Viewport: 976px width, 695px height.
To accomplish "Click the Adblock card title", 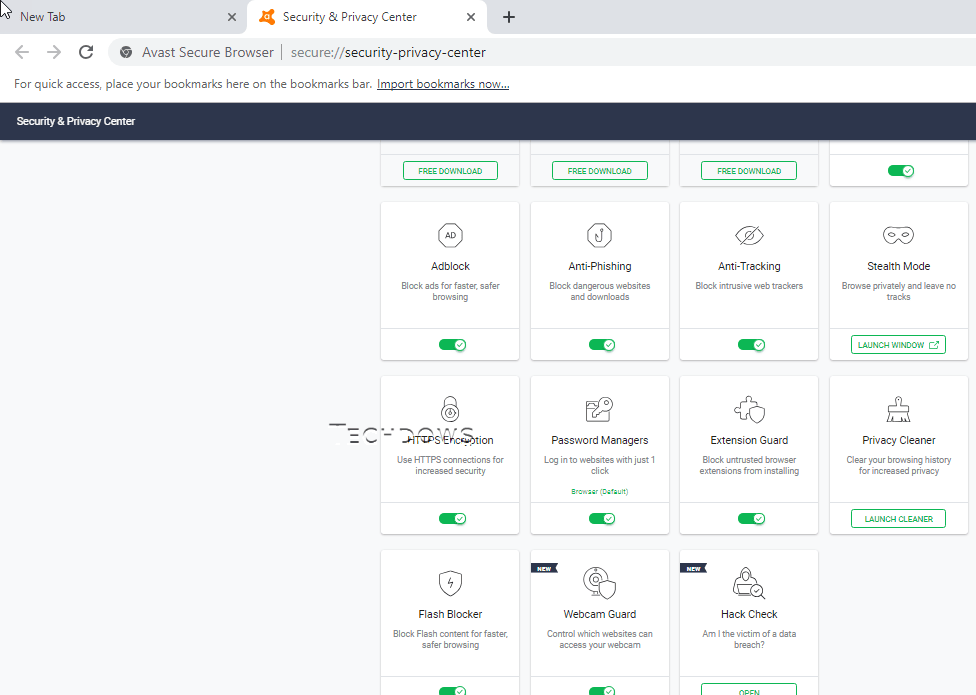I will 450,266.
